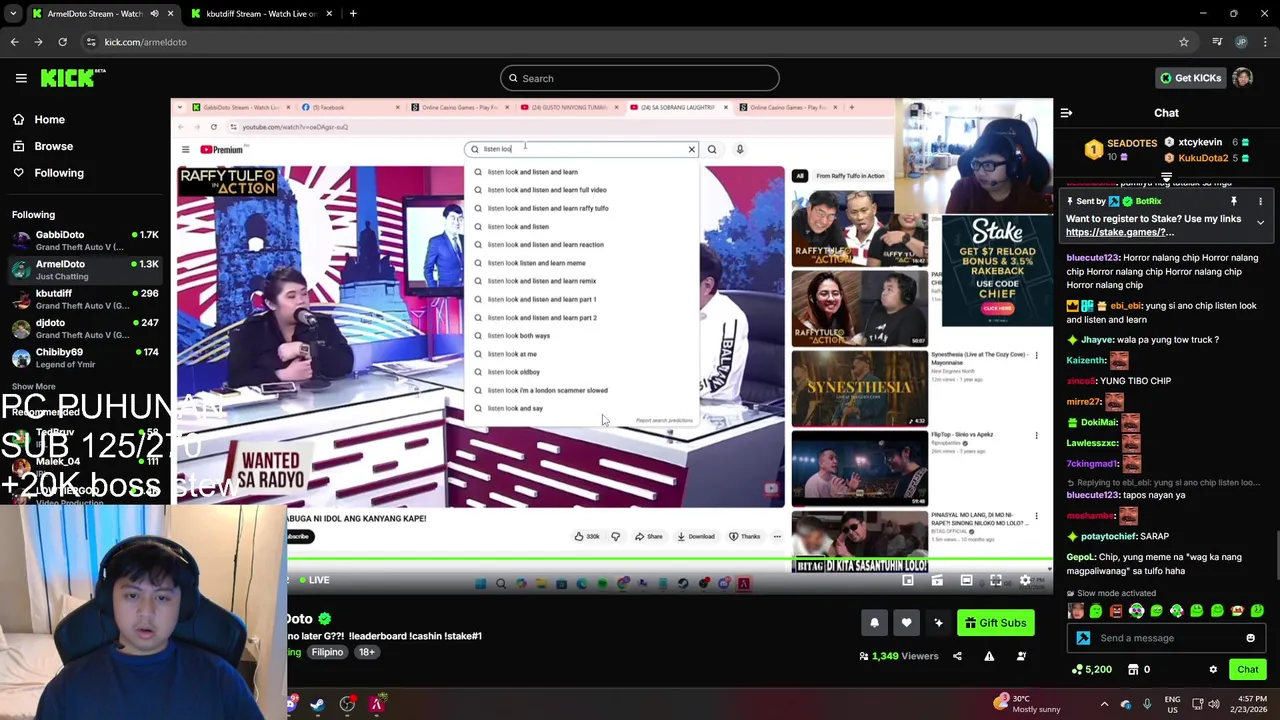Open the emoji picker in chat box
The height and width of the screenshot is (720, 1280).
(x=1250, y=638)
